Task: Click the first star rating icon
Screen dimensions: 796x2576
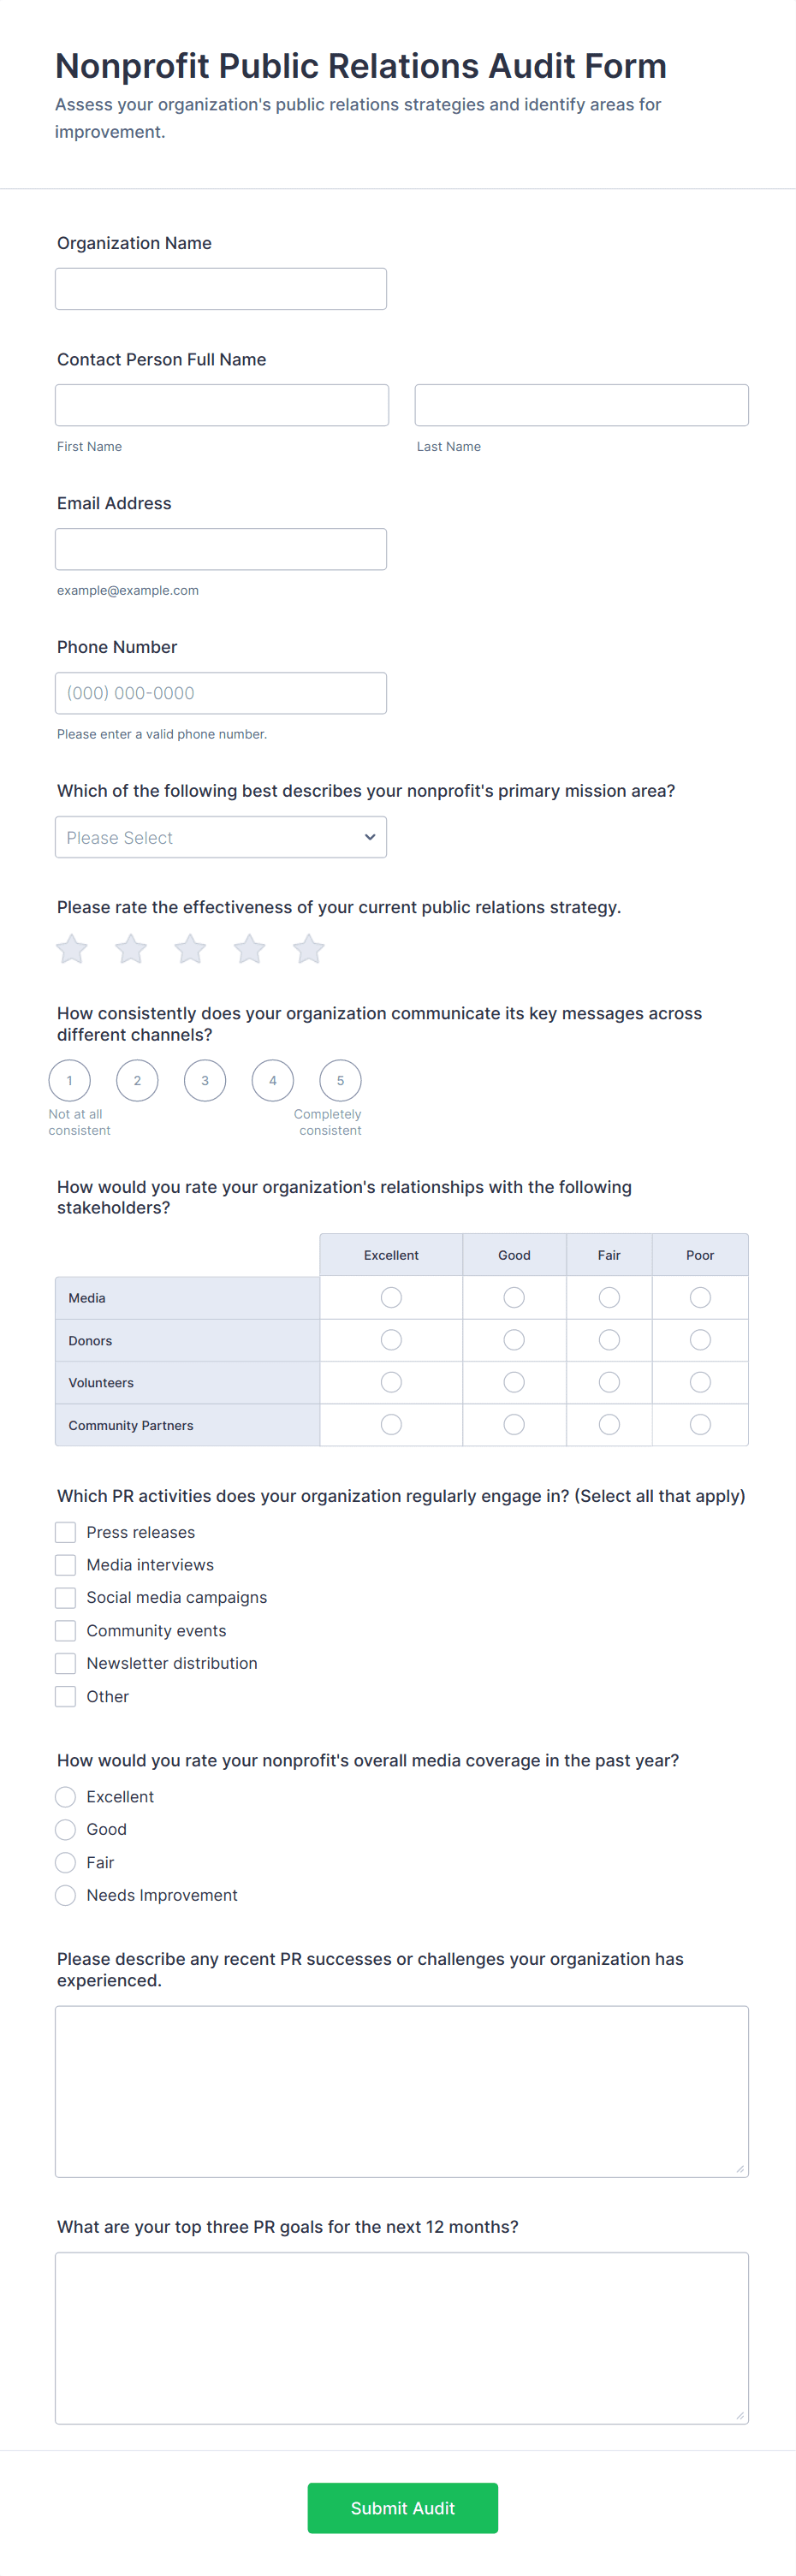Action: 72,948
